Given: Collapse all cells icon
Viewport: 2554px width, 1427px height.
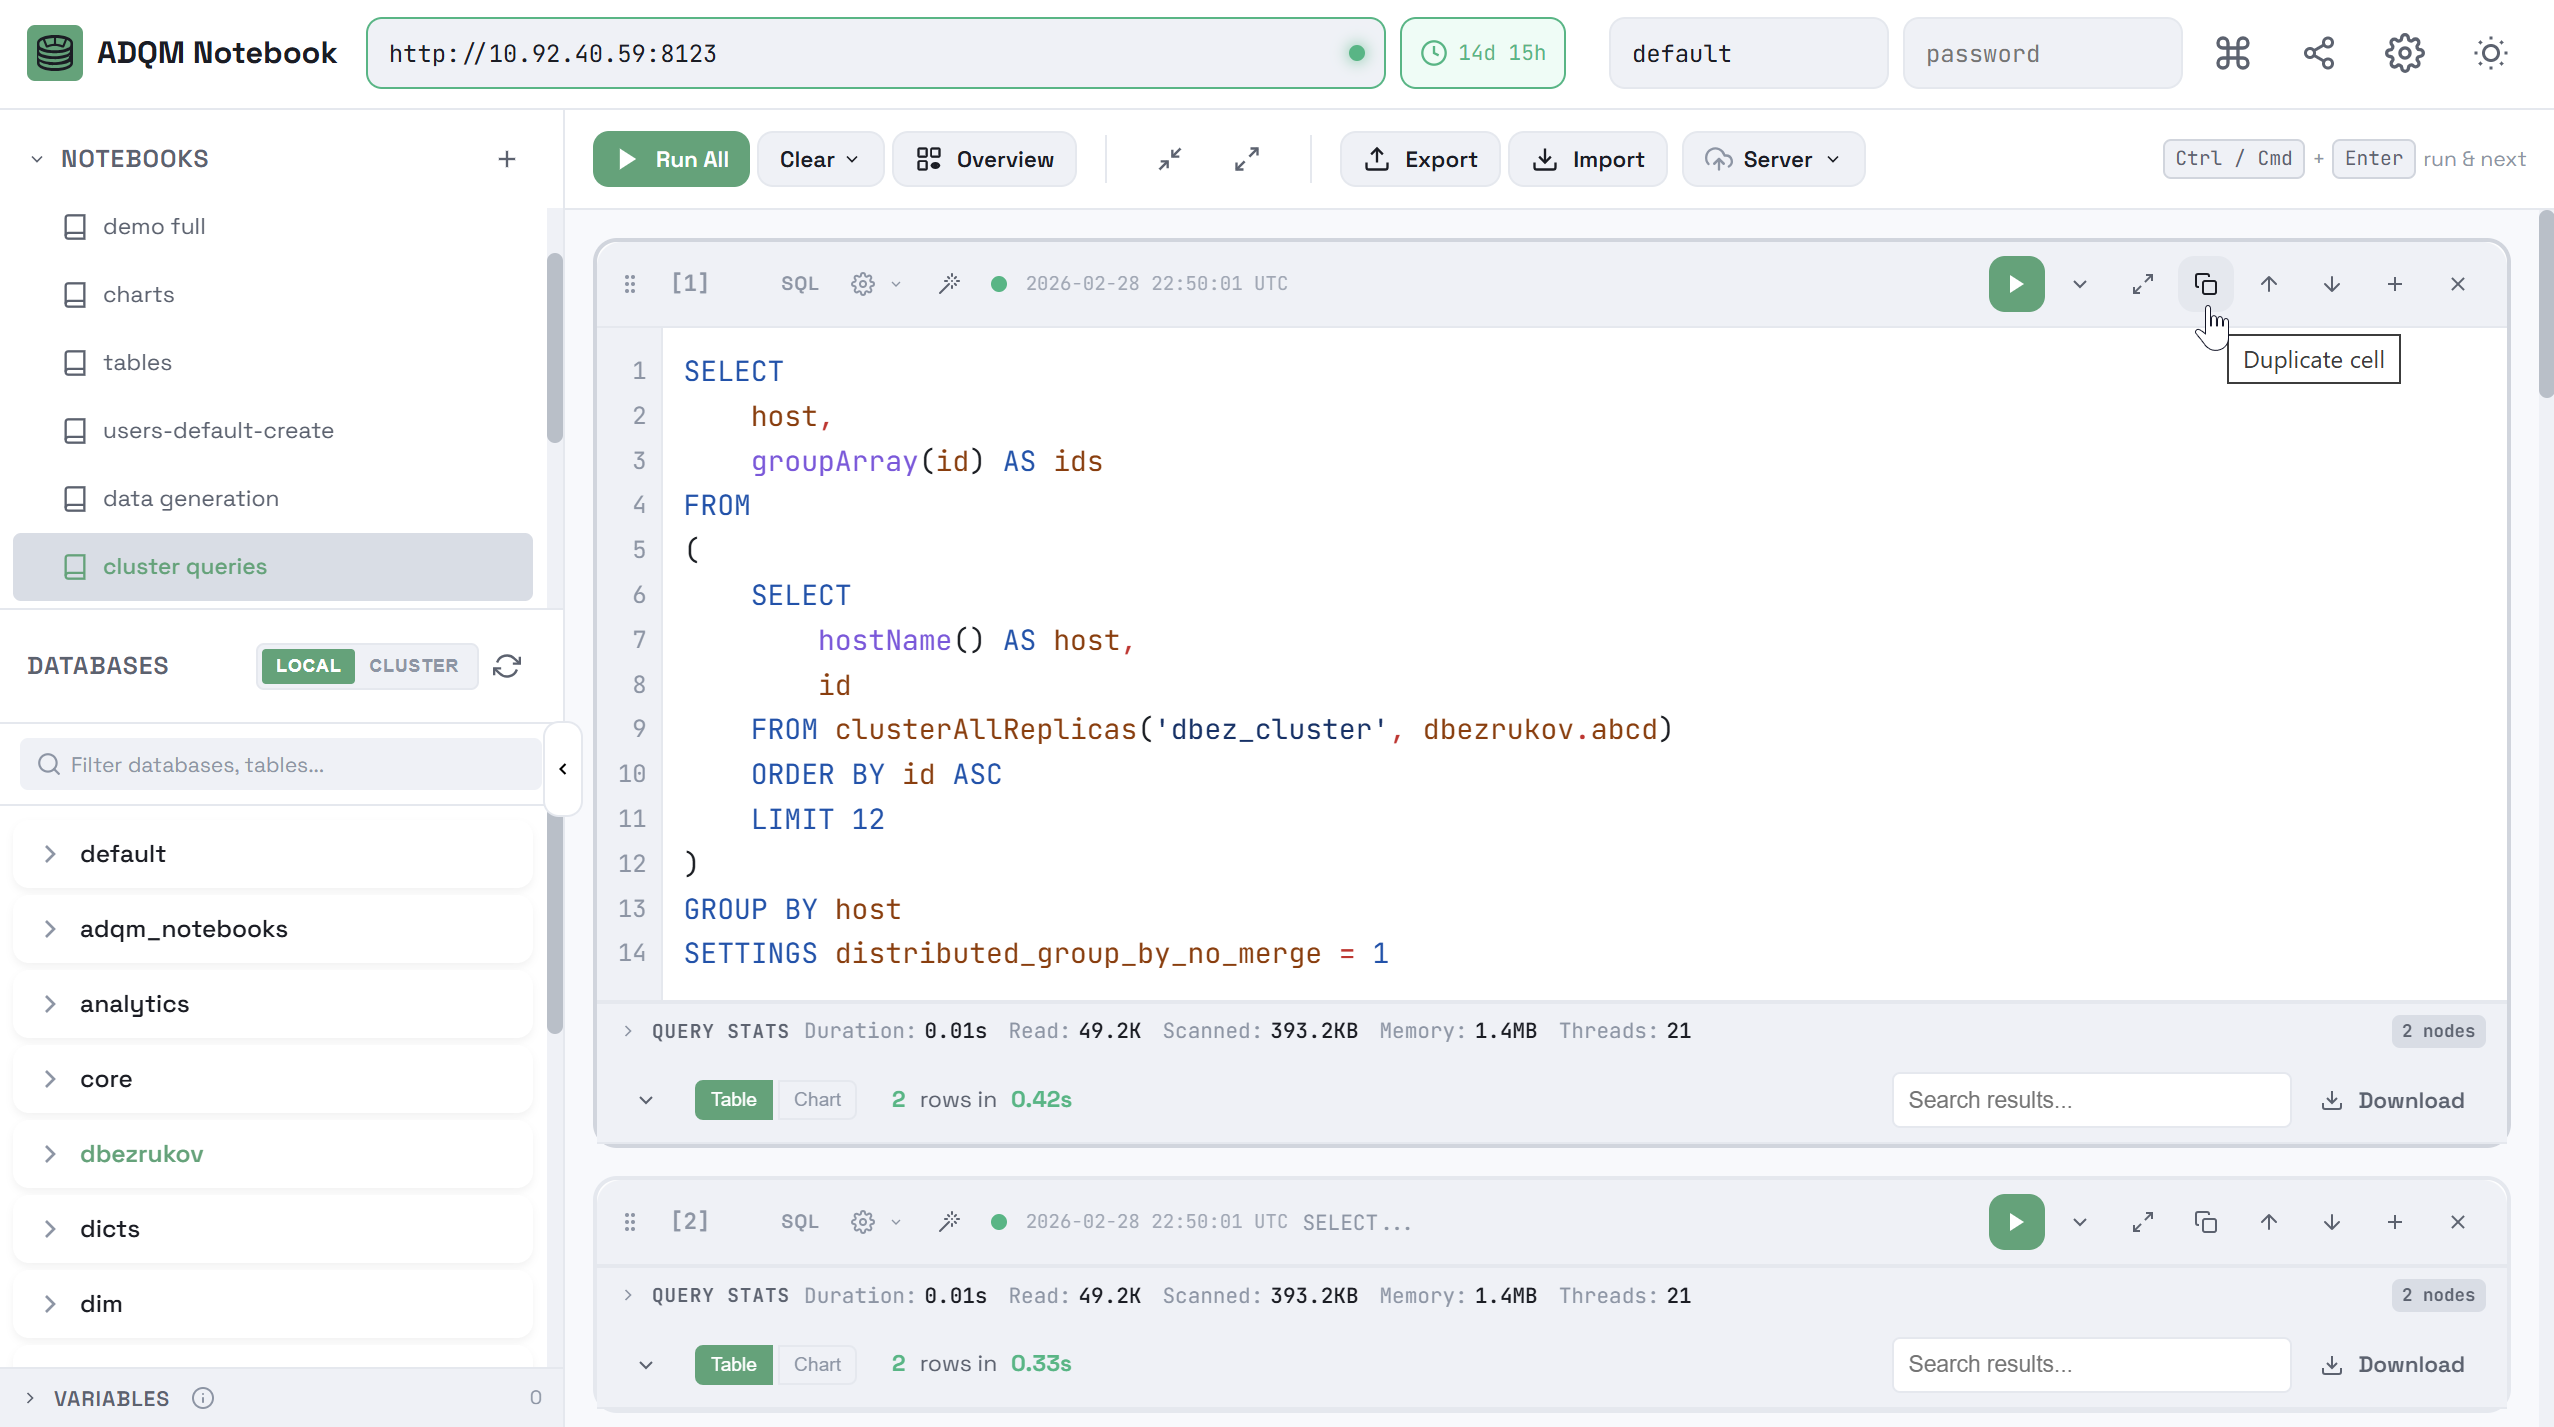Looking at the screenshot, I should (1170, 159).
